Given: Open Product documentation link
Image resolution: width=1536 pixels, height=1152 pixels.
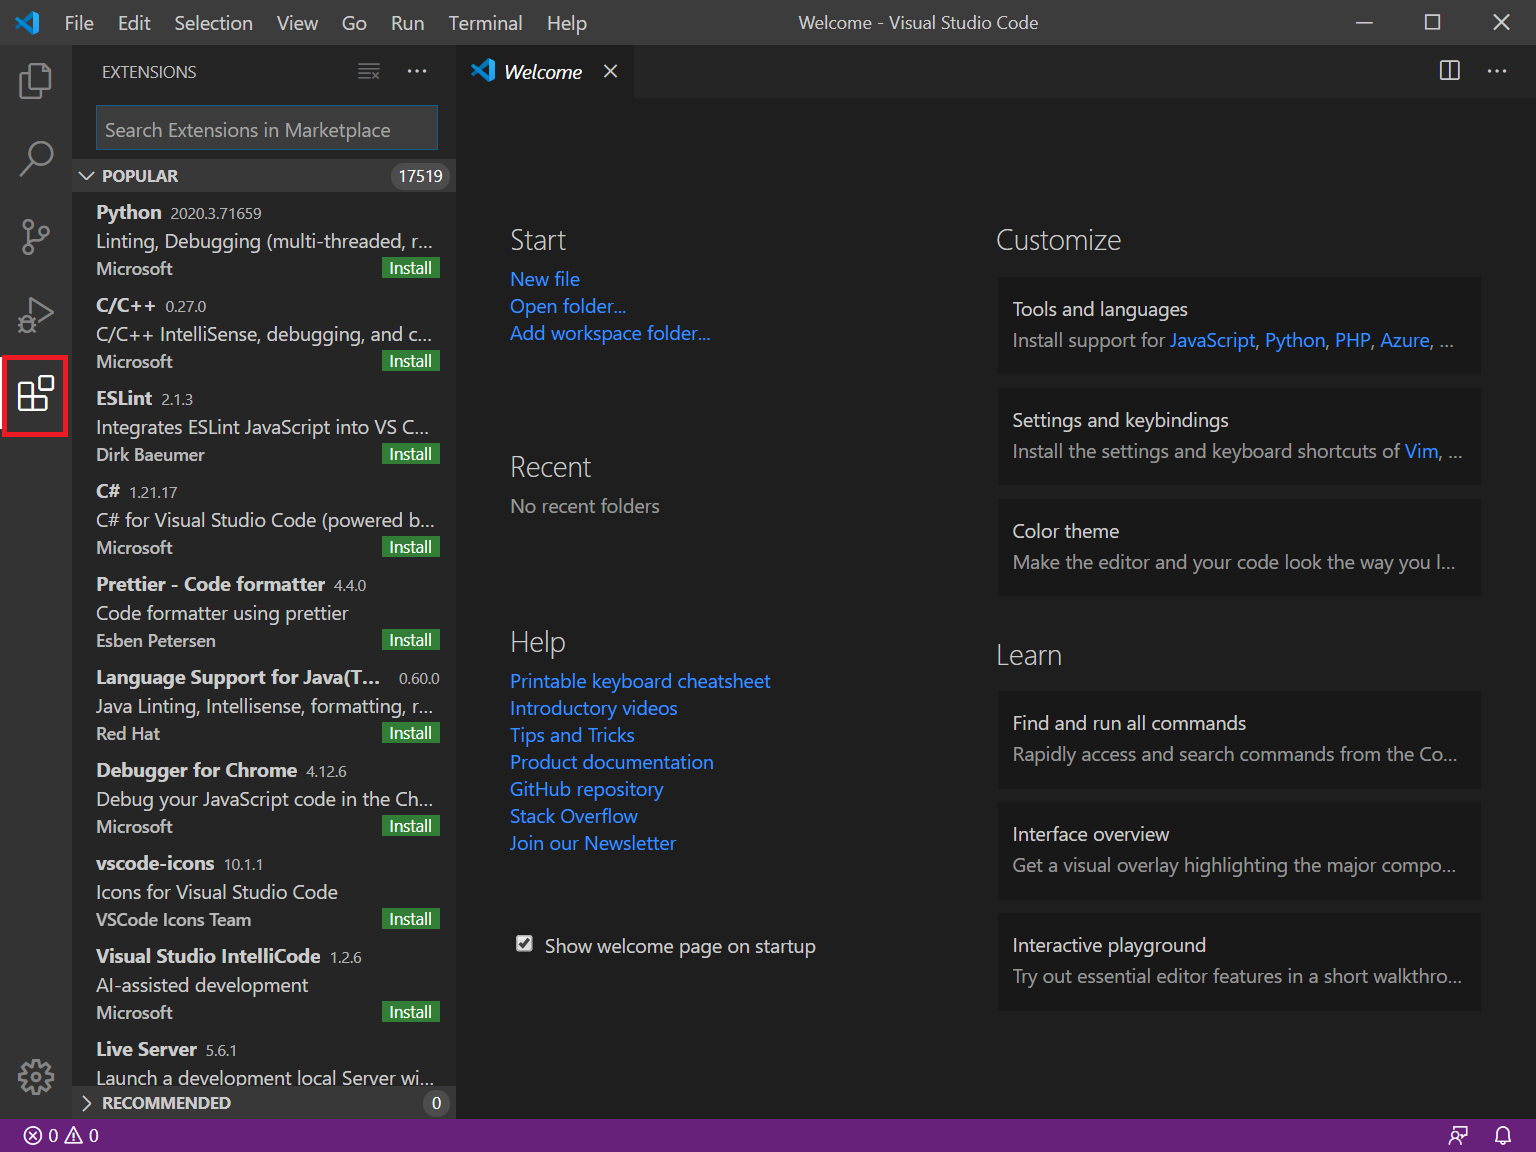Looking at the screenshot, I should (612, 762).
